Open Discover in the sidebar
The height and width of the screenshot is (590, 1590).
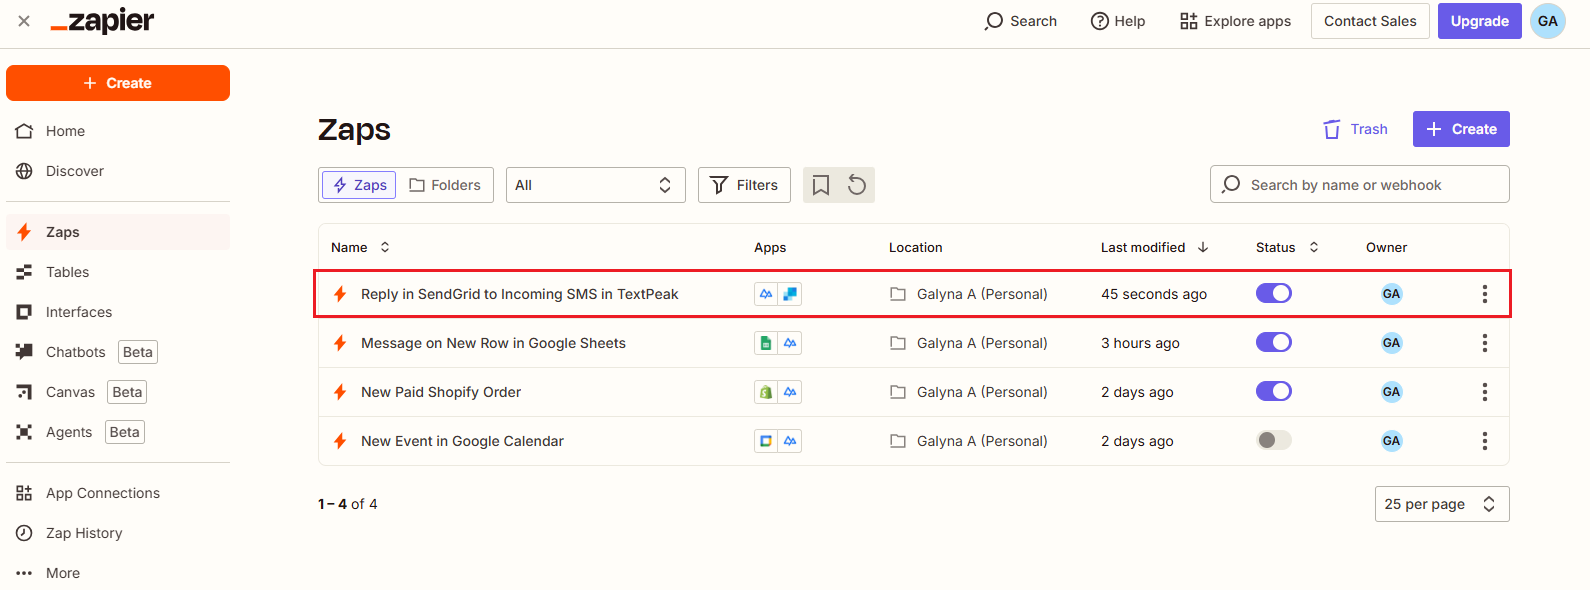(x=118, y=171)
